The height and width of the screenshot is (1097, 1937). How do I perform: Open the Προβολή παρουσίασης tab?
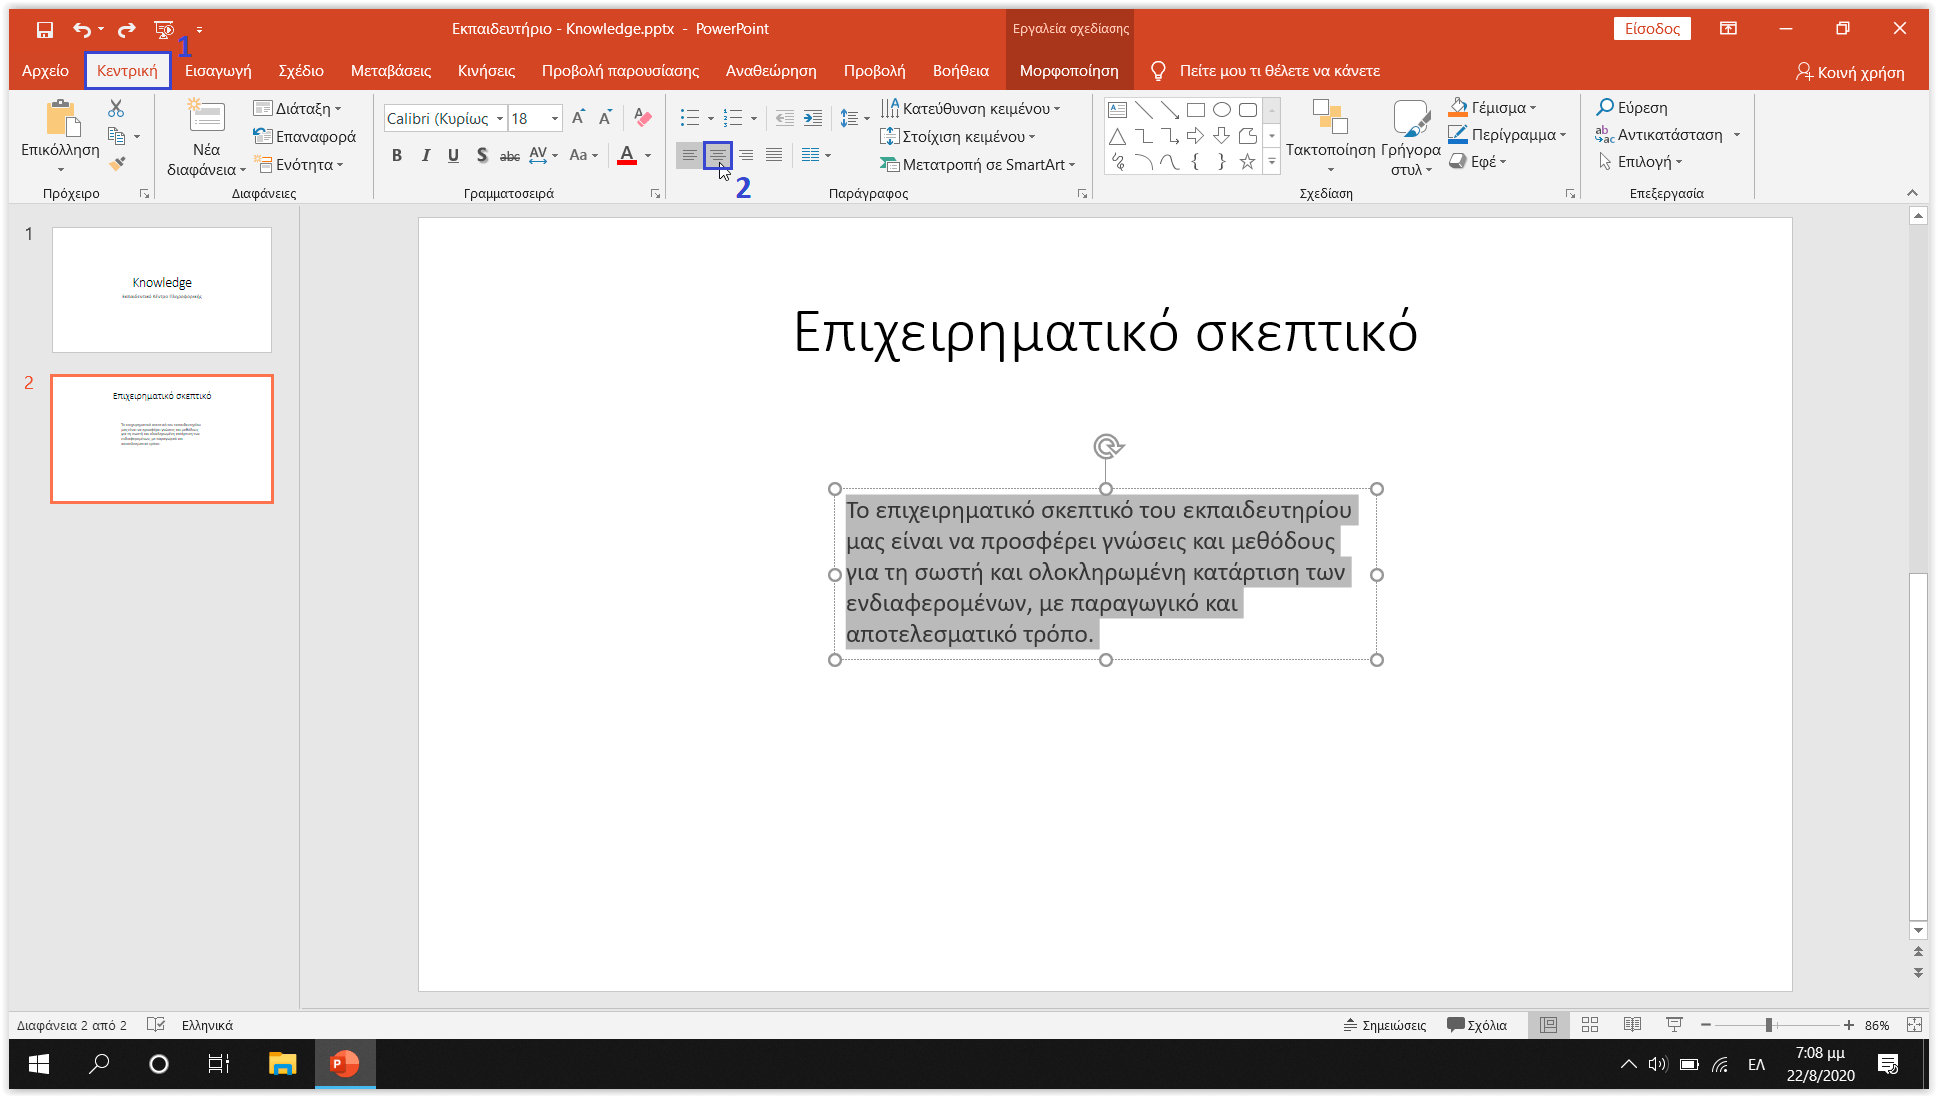[620, 71]
